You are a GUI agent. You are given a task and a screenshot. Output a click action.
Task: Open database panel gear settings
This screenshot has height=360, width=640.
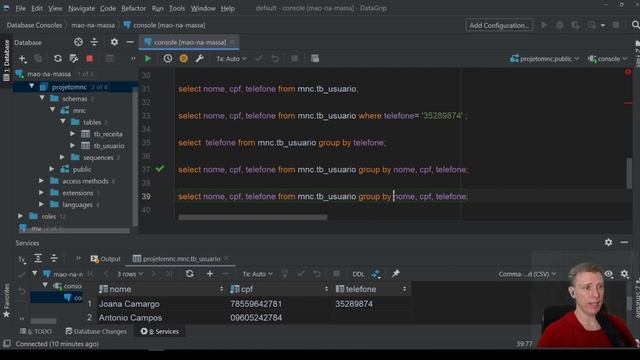point(114,42)
